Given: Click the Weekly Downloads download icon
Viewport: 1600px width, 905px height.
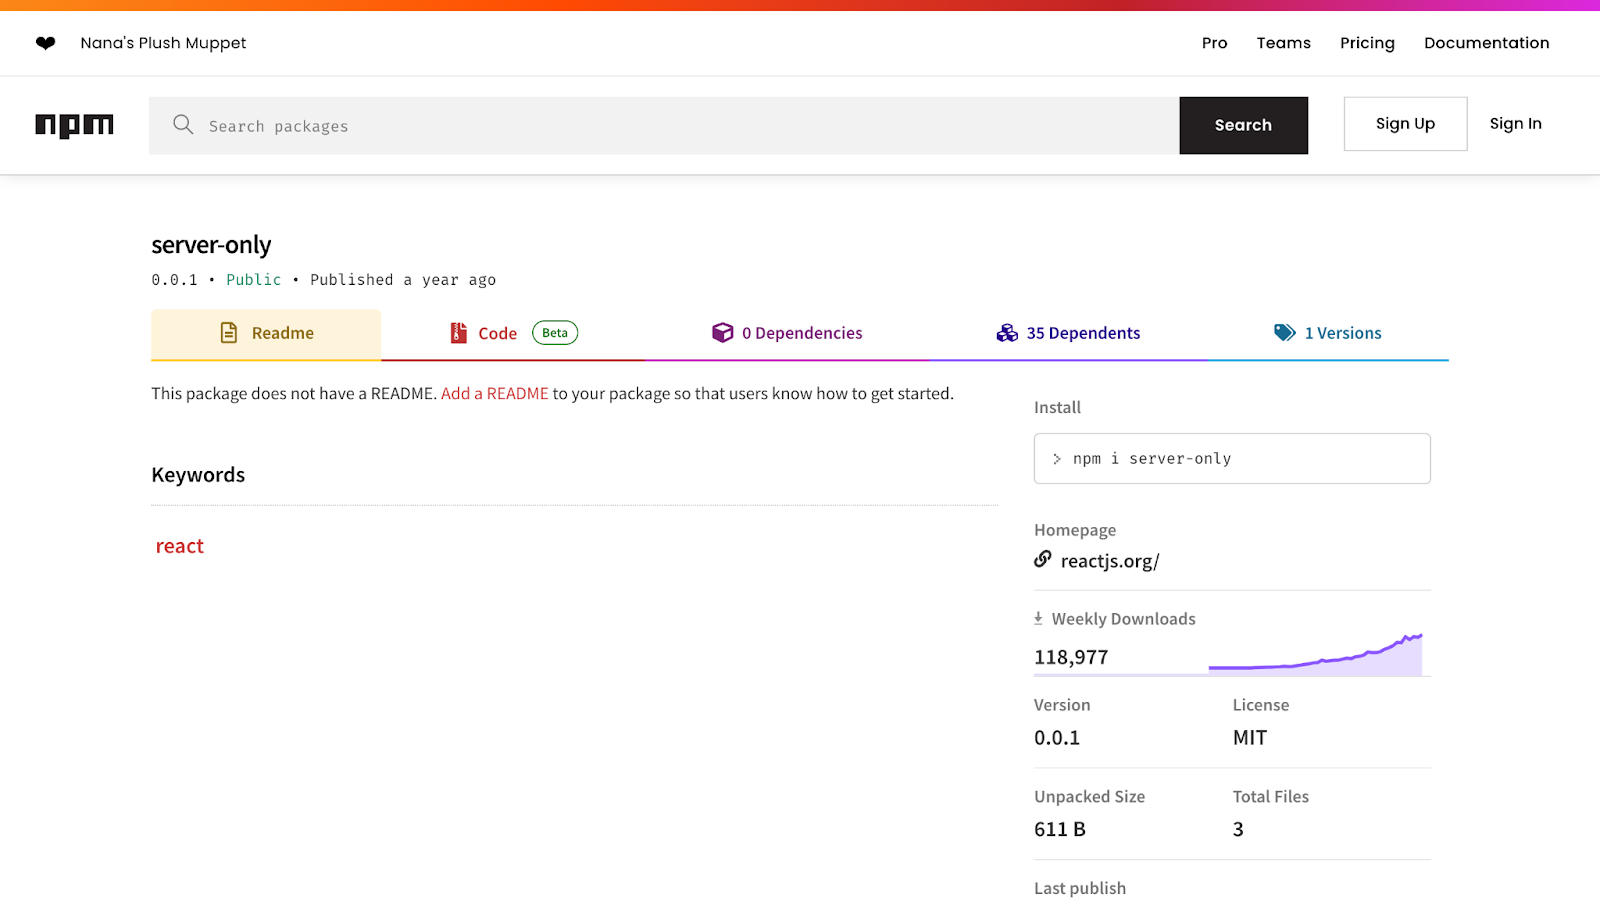Looking at the screenshot, I should (1038, 619).
